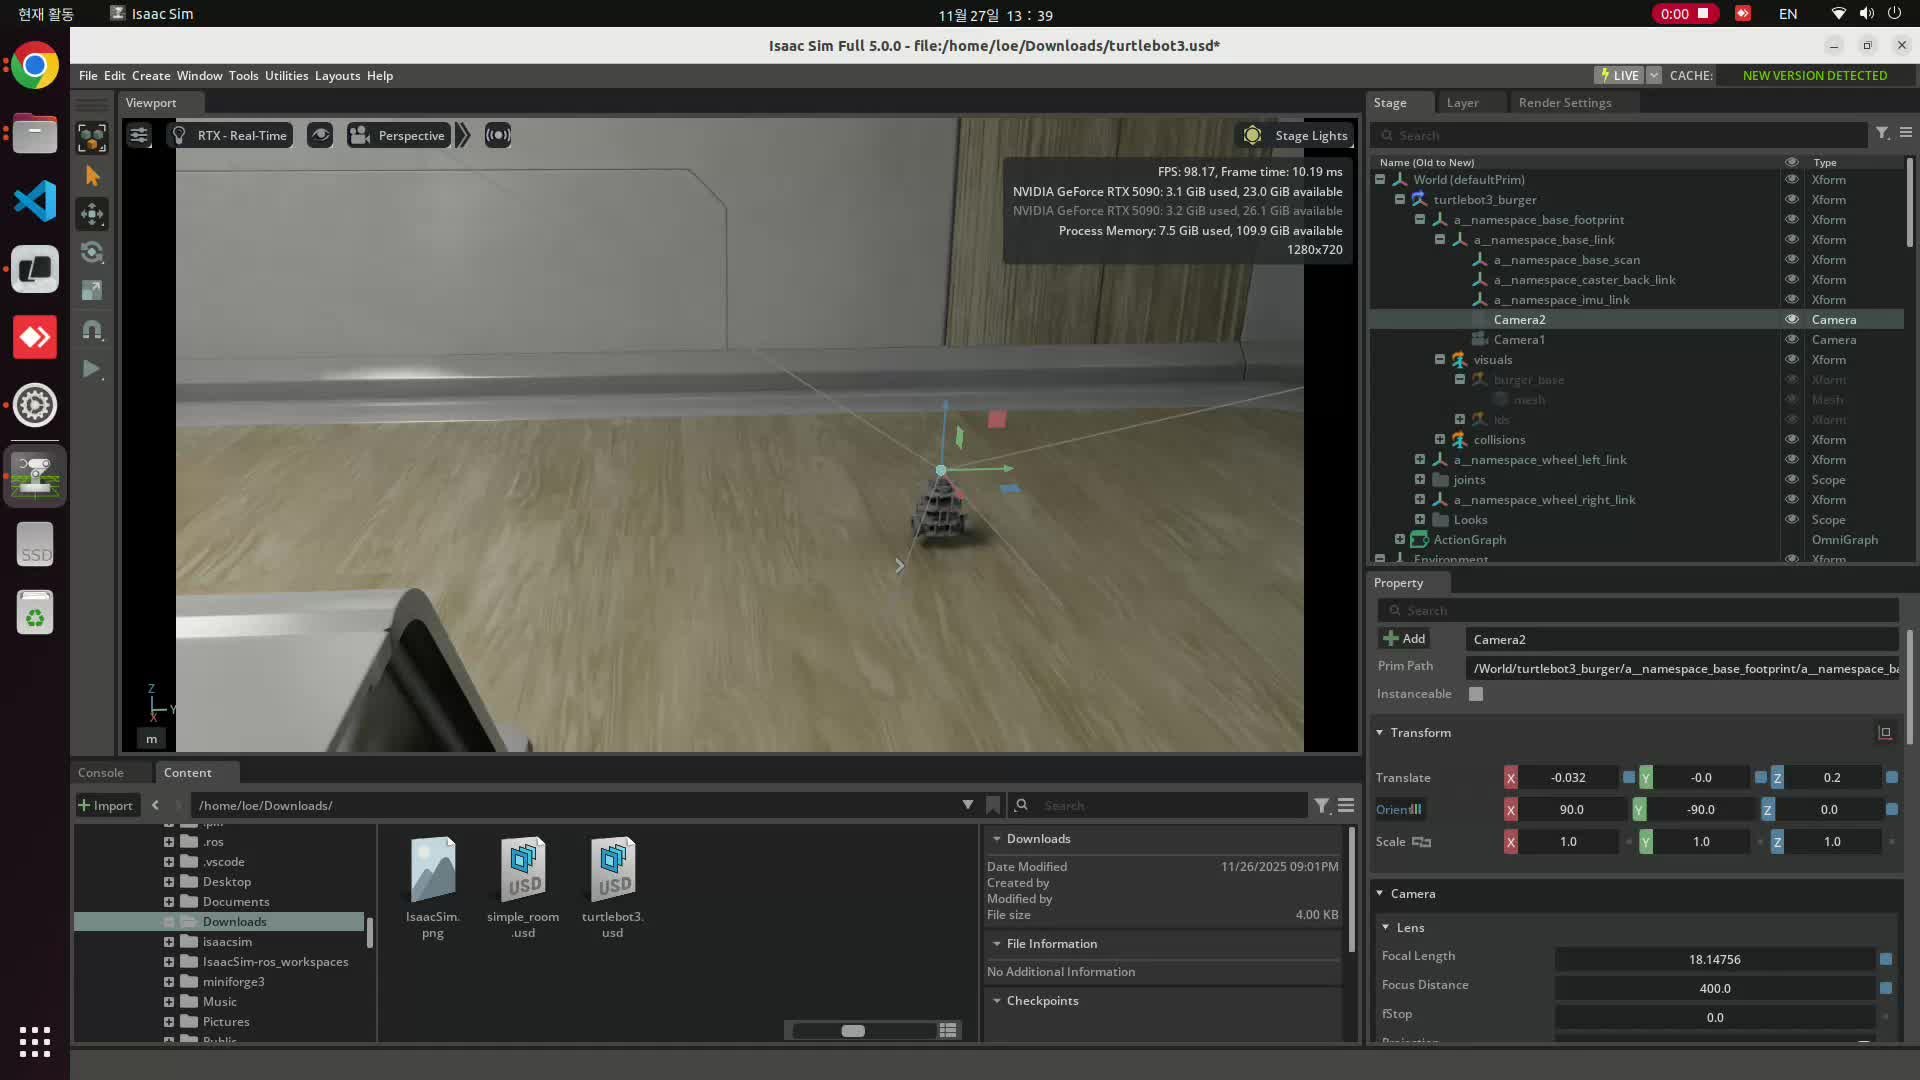Open Chrome from the Ubuntu dock
This screenshot has height=1080, width=1920.
[35, 66]
